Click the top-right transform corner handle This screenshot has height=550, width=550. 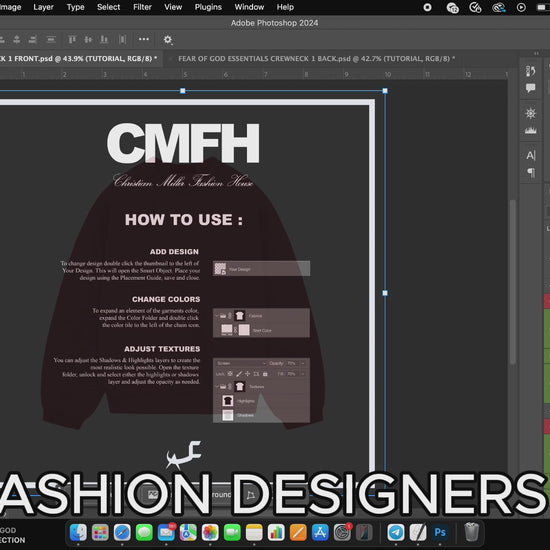coord(385,91)
